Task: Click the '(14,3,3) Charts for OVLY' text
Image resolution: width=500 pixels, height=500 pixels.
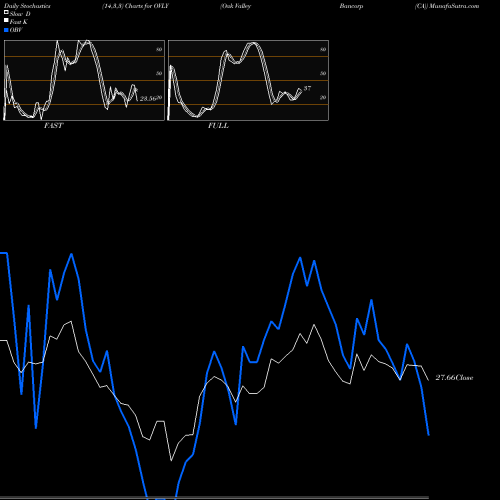Action: 136,6
